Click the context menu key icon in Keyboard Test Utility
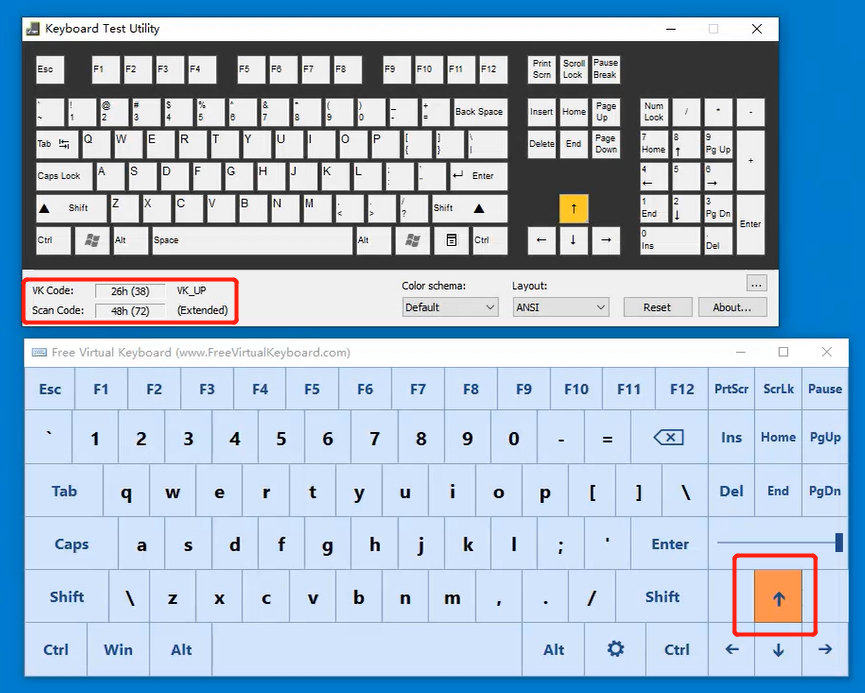The height and width of the screenshot is (693, 865). tap(451, 240)
